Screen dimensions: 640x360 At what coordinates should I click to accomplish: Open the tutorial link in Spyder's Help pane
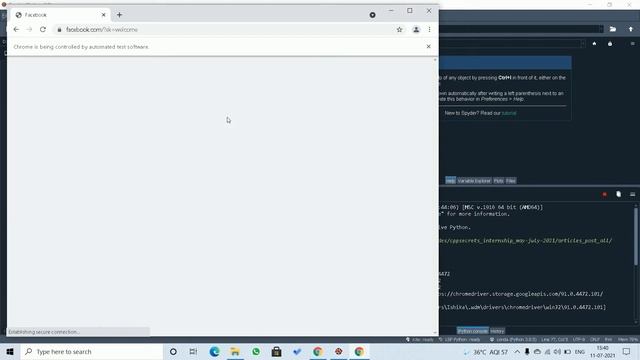pyautogui.click(x=509, y=113)
